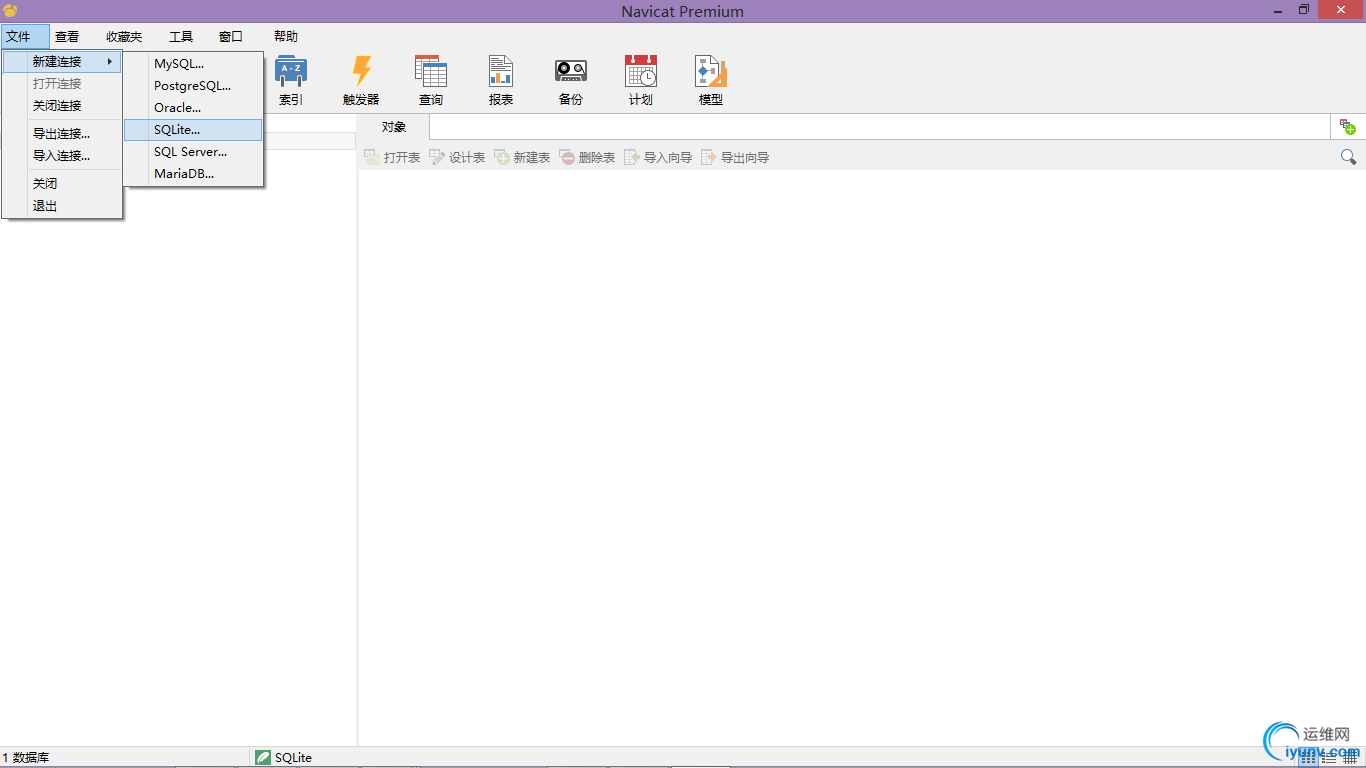Open the 触发器 trigger lightning icon
The height and width of the screenshot is (768, 1366).
(361, 80)
